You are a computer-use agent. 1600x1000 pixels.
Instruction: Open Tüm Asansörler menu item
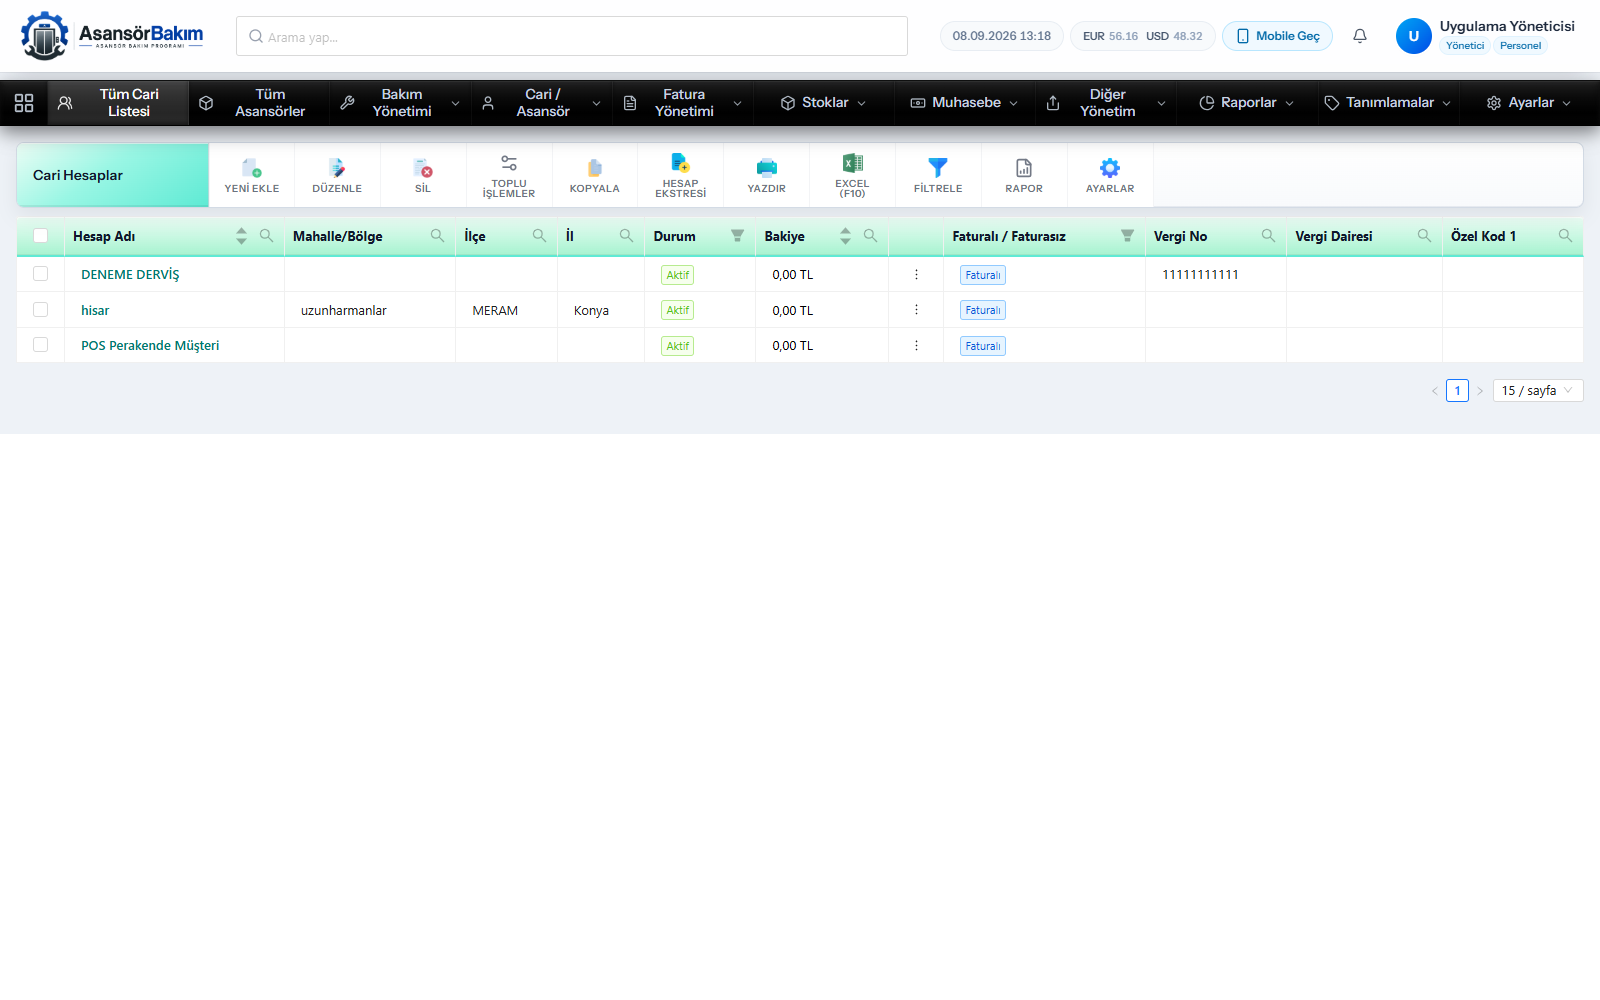point(260,103)
